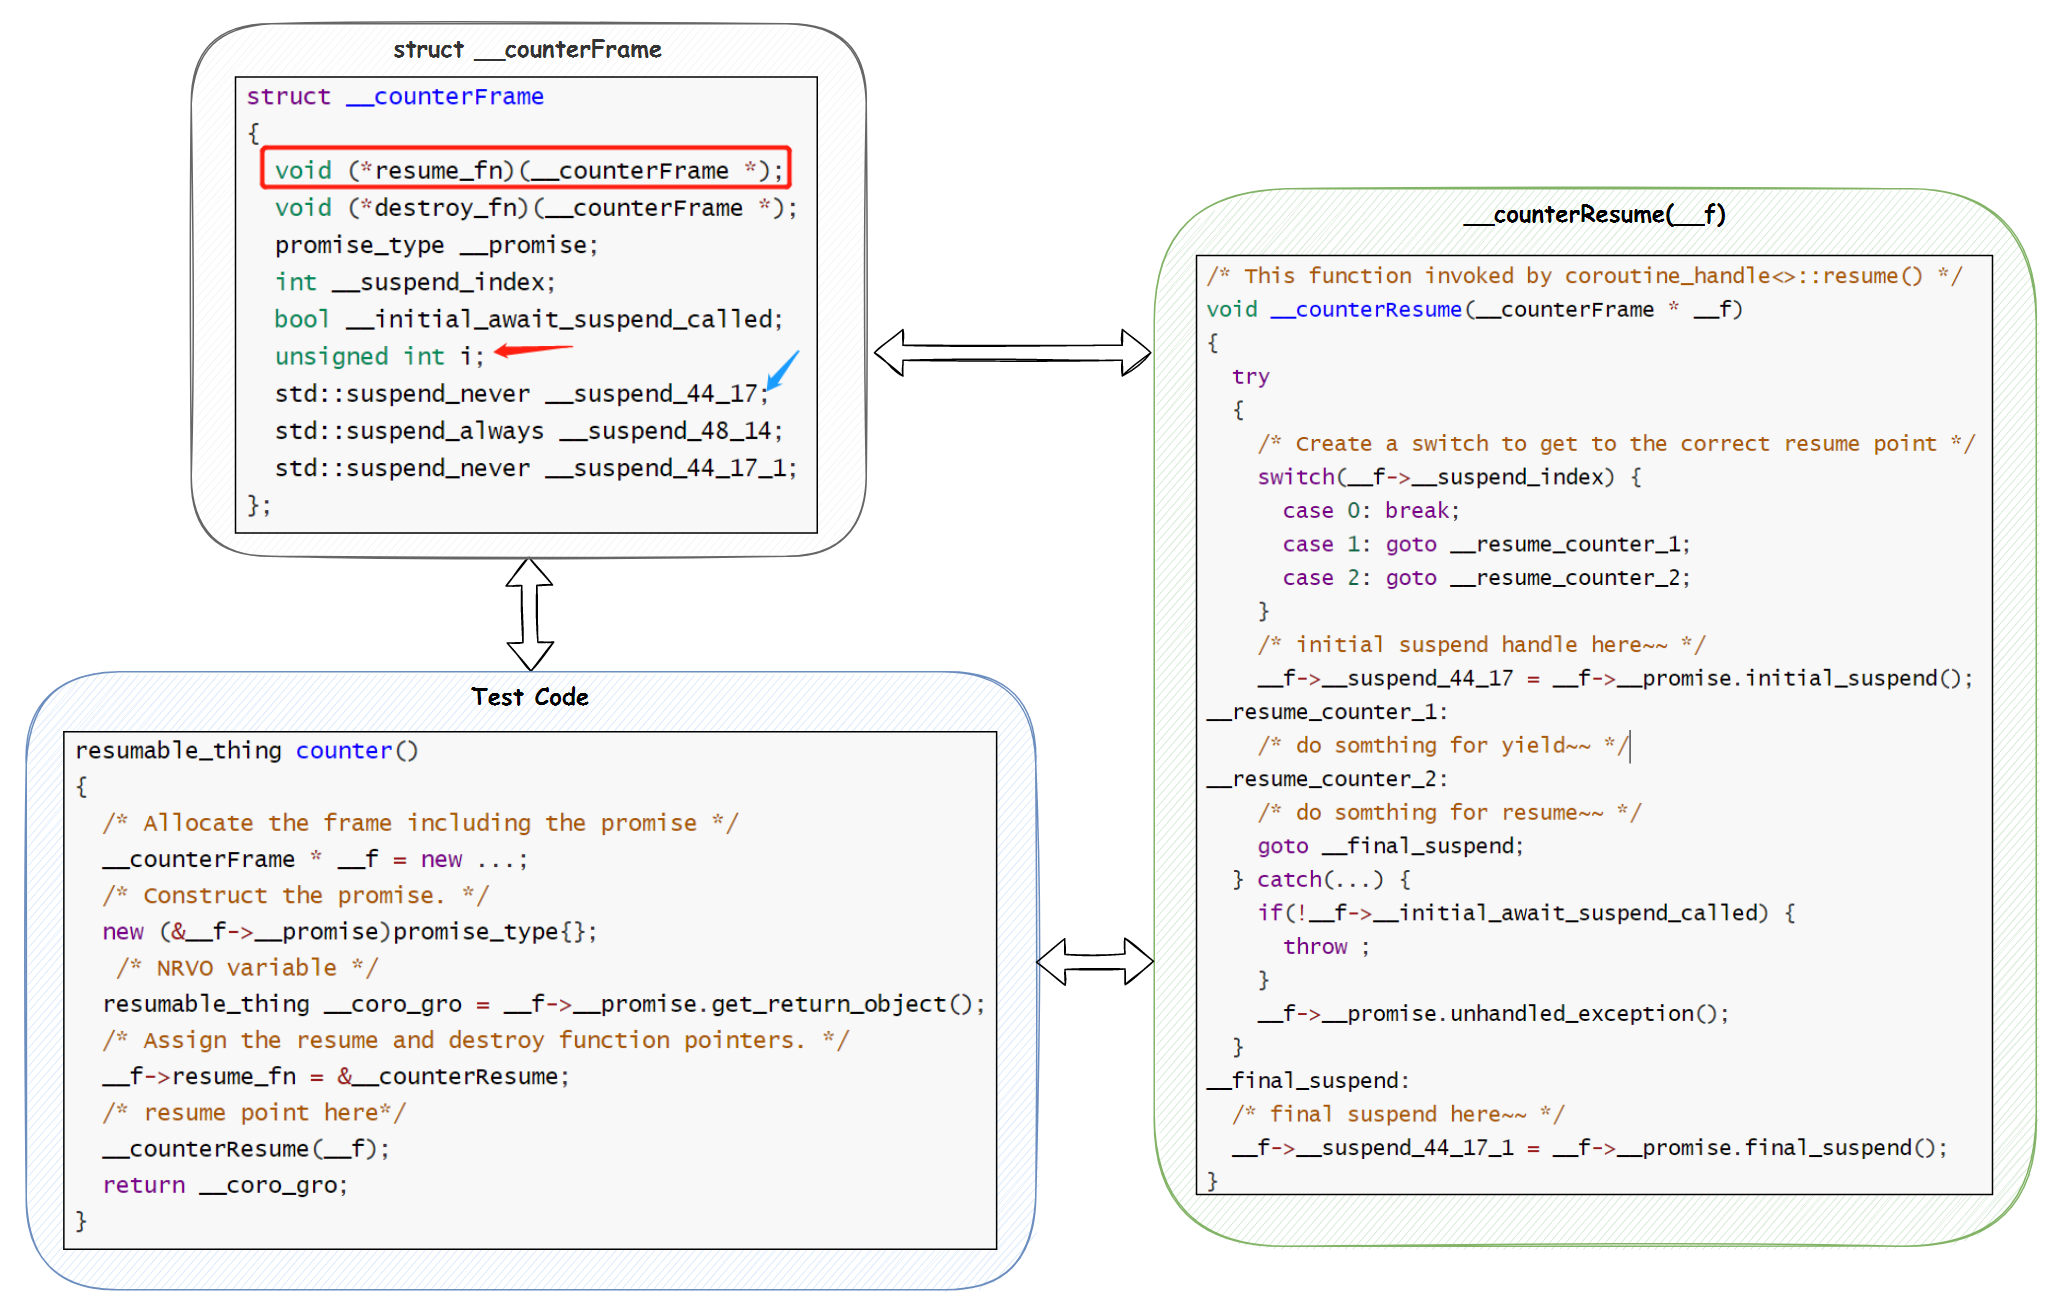This screenshot has height=1310, width=2057.
Task: Click the red arrow pointing at unsigned int i
Action: (533, 350)
